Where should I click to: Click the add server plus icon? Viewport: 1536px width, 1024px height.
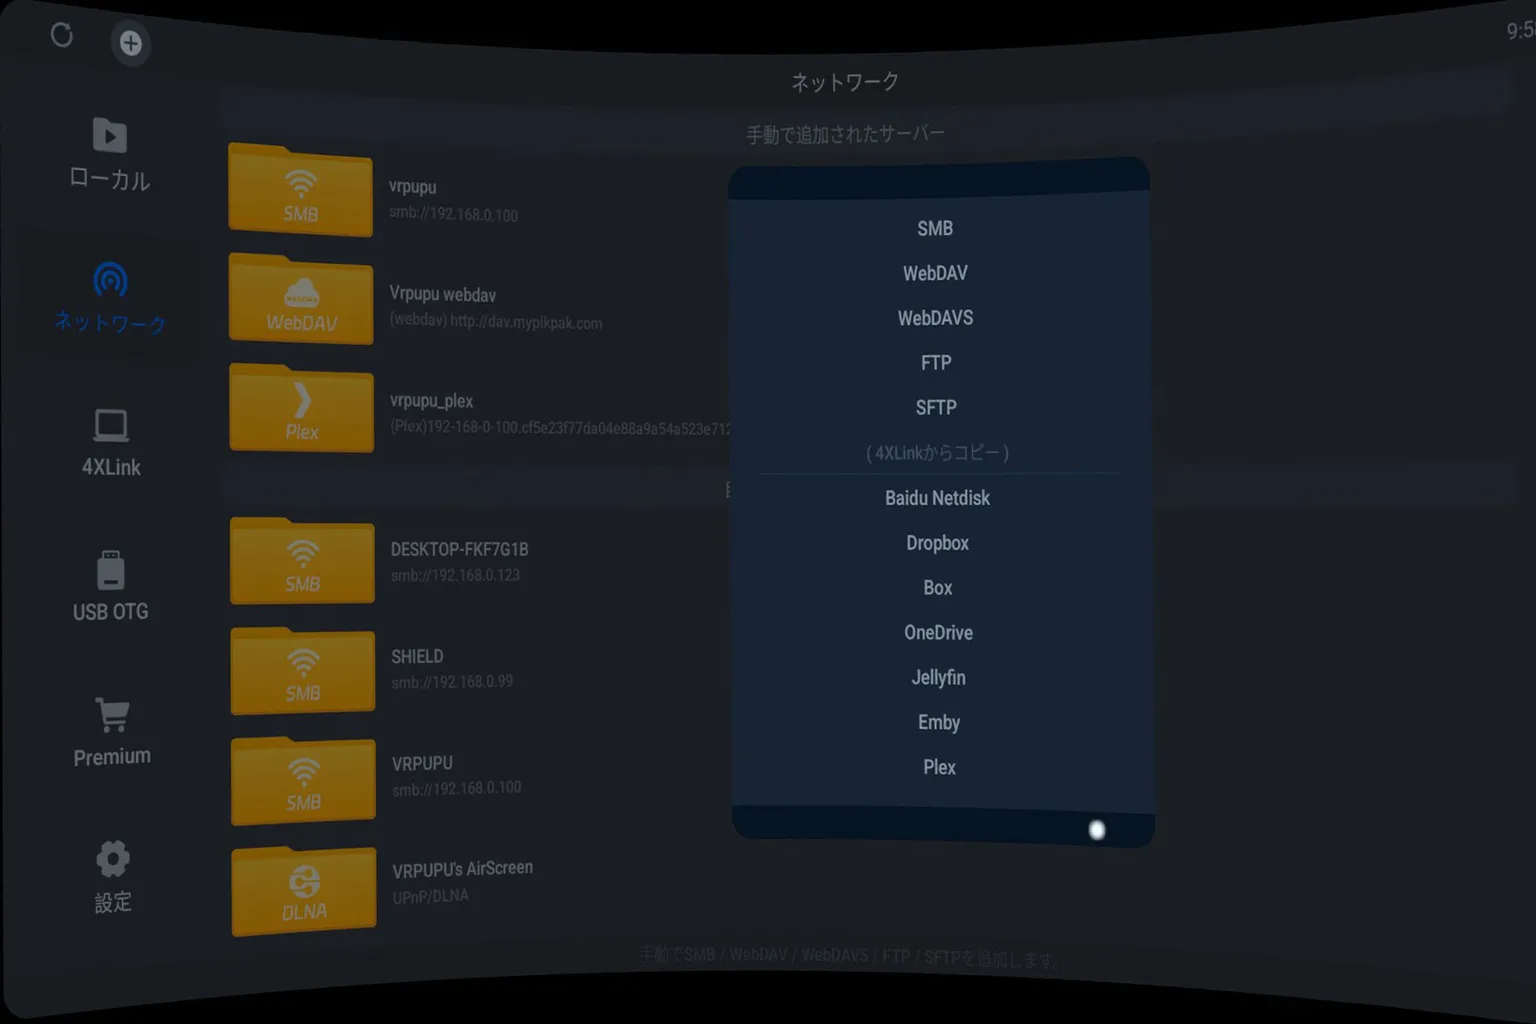click(130, 43)
